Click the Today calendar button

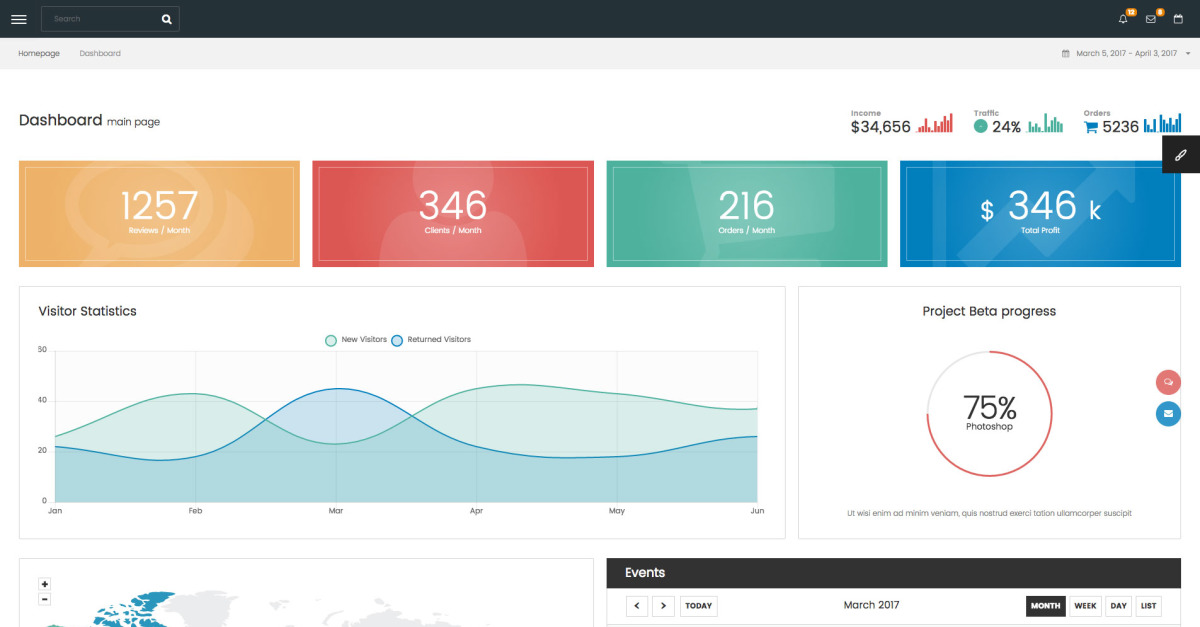pyautogui.click(x=698, y=606)
